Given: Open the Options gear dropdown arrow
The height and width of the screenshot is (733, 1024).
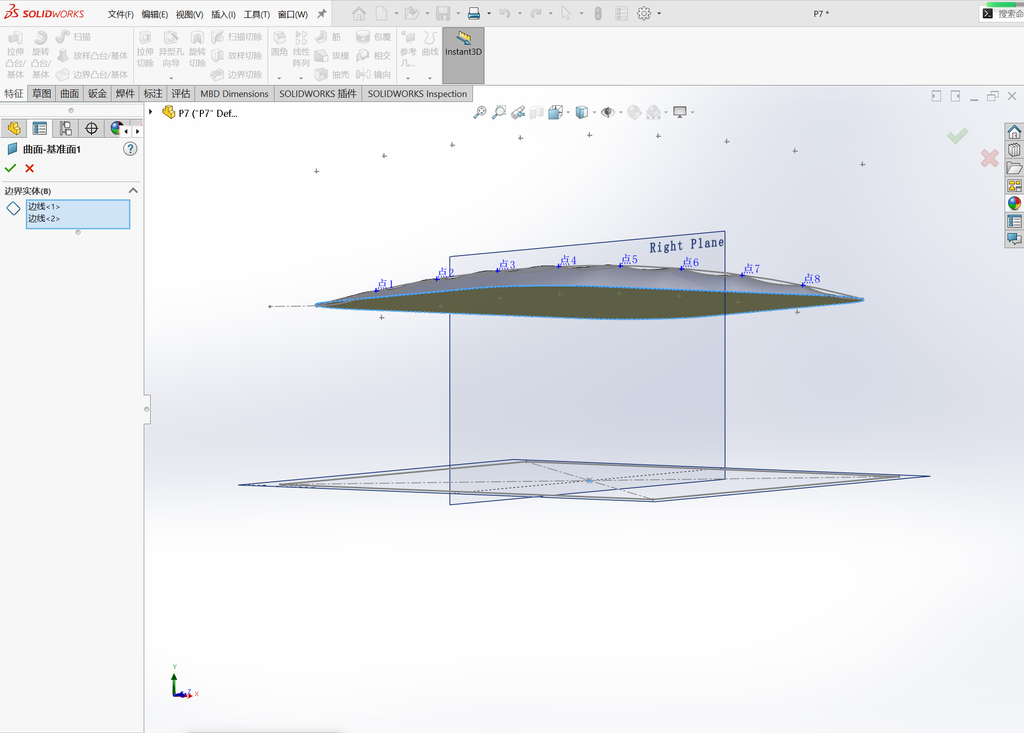Looking at the screenshot, I should 659,13.
